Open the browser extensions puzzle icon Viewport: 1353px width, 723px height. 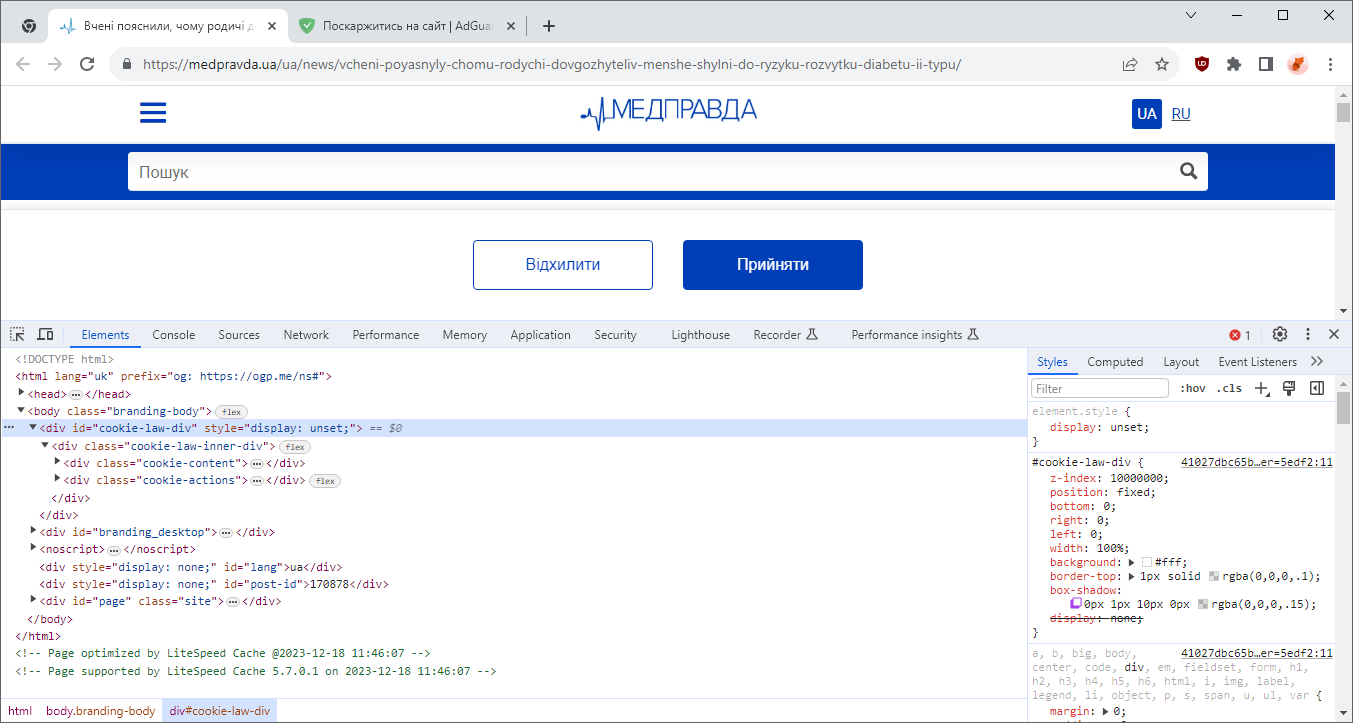(x=1233, y=63)
